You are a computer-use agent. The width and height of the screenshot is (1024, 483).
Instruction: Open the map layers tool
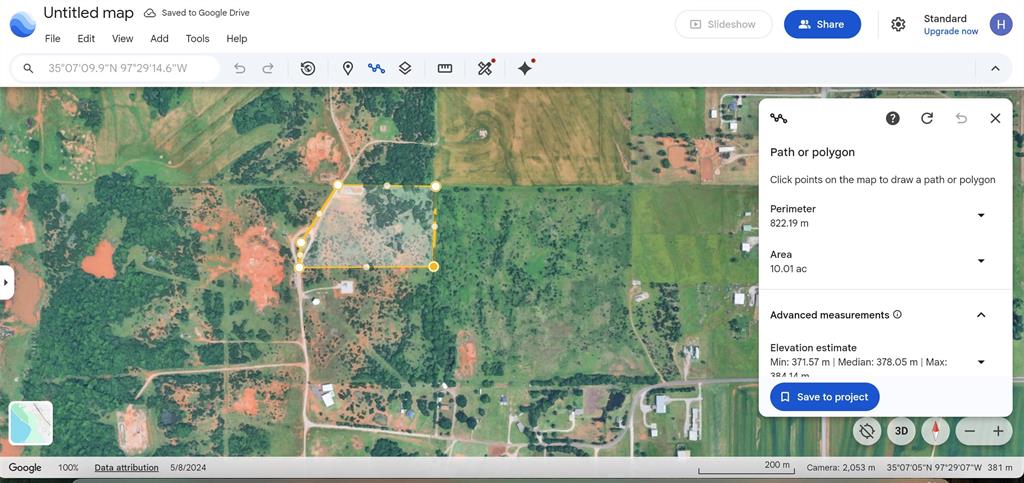(405, 68)
